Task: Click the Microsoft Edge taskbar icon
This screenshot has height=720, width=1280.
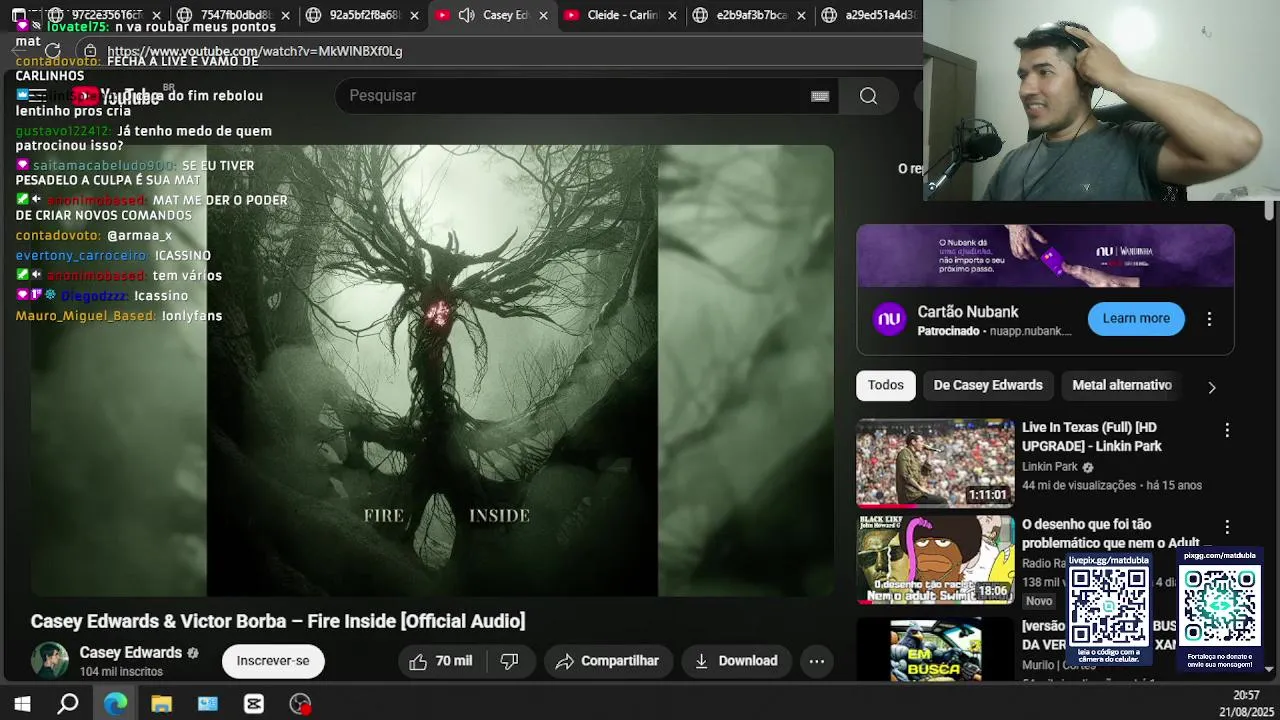Action: [x=116, y=704]
